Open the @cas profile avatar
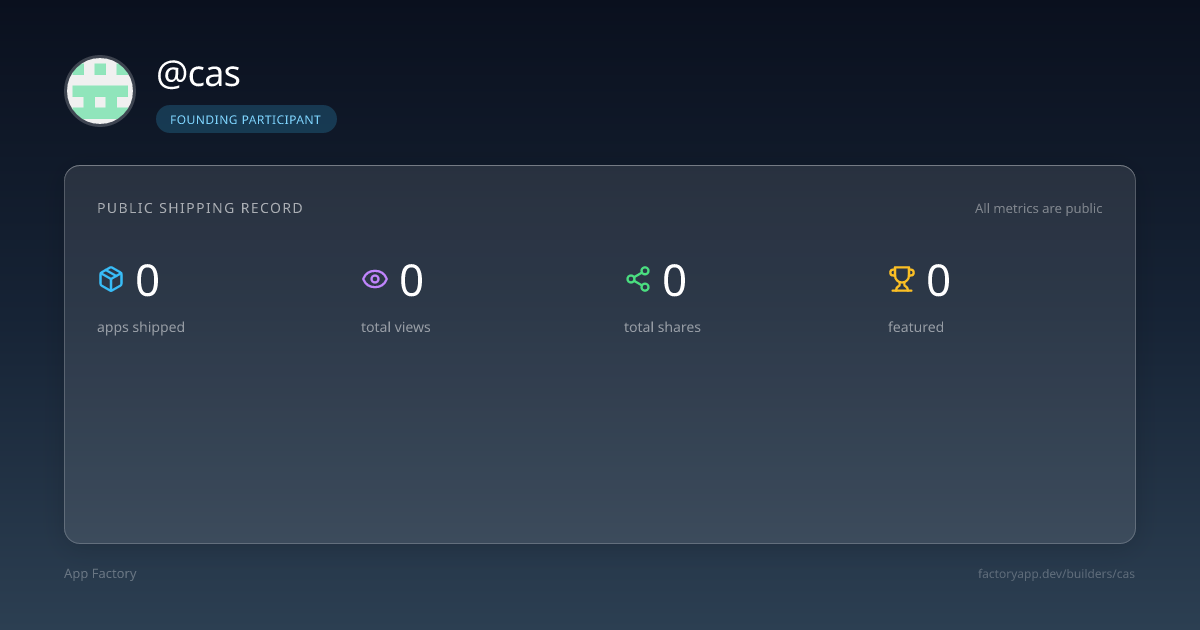Image resolution: width=1200 pixels, height=630 pixels. point(100,91)
